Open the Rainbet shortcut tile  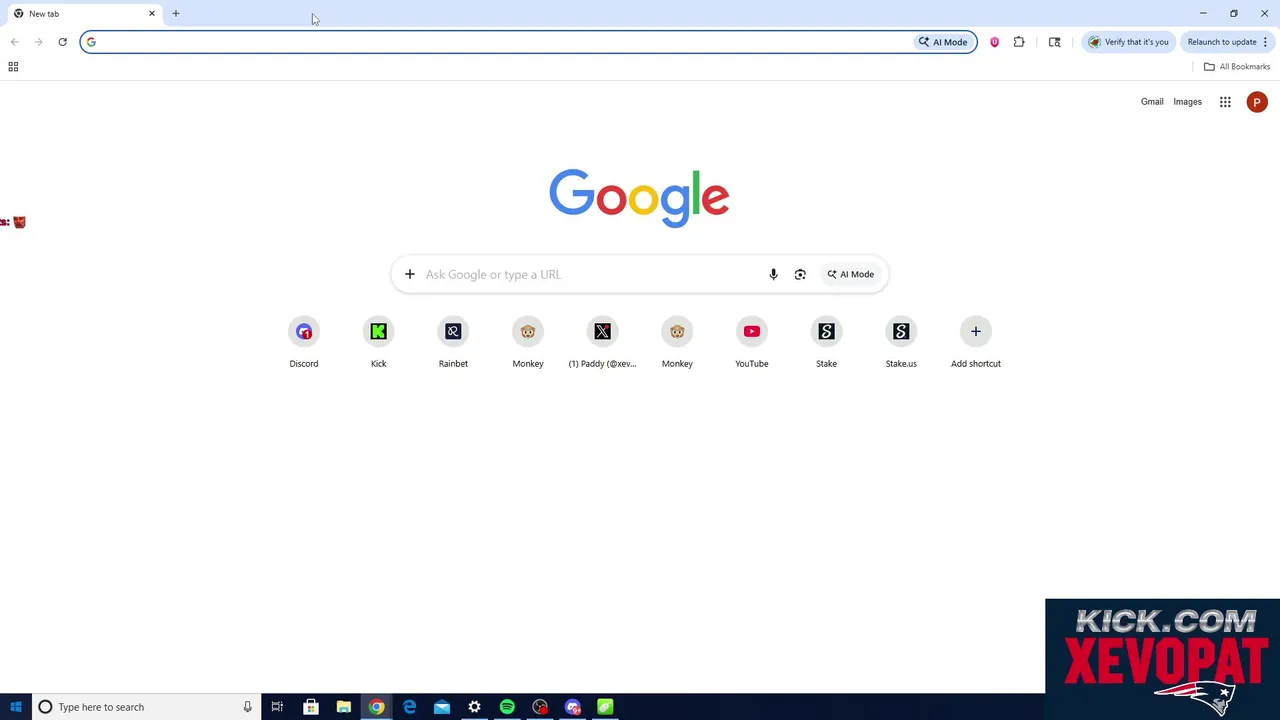coord(453,342)
